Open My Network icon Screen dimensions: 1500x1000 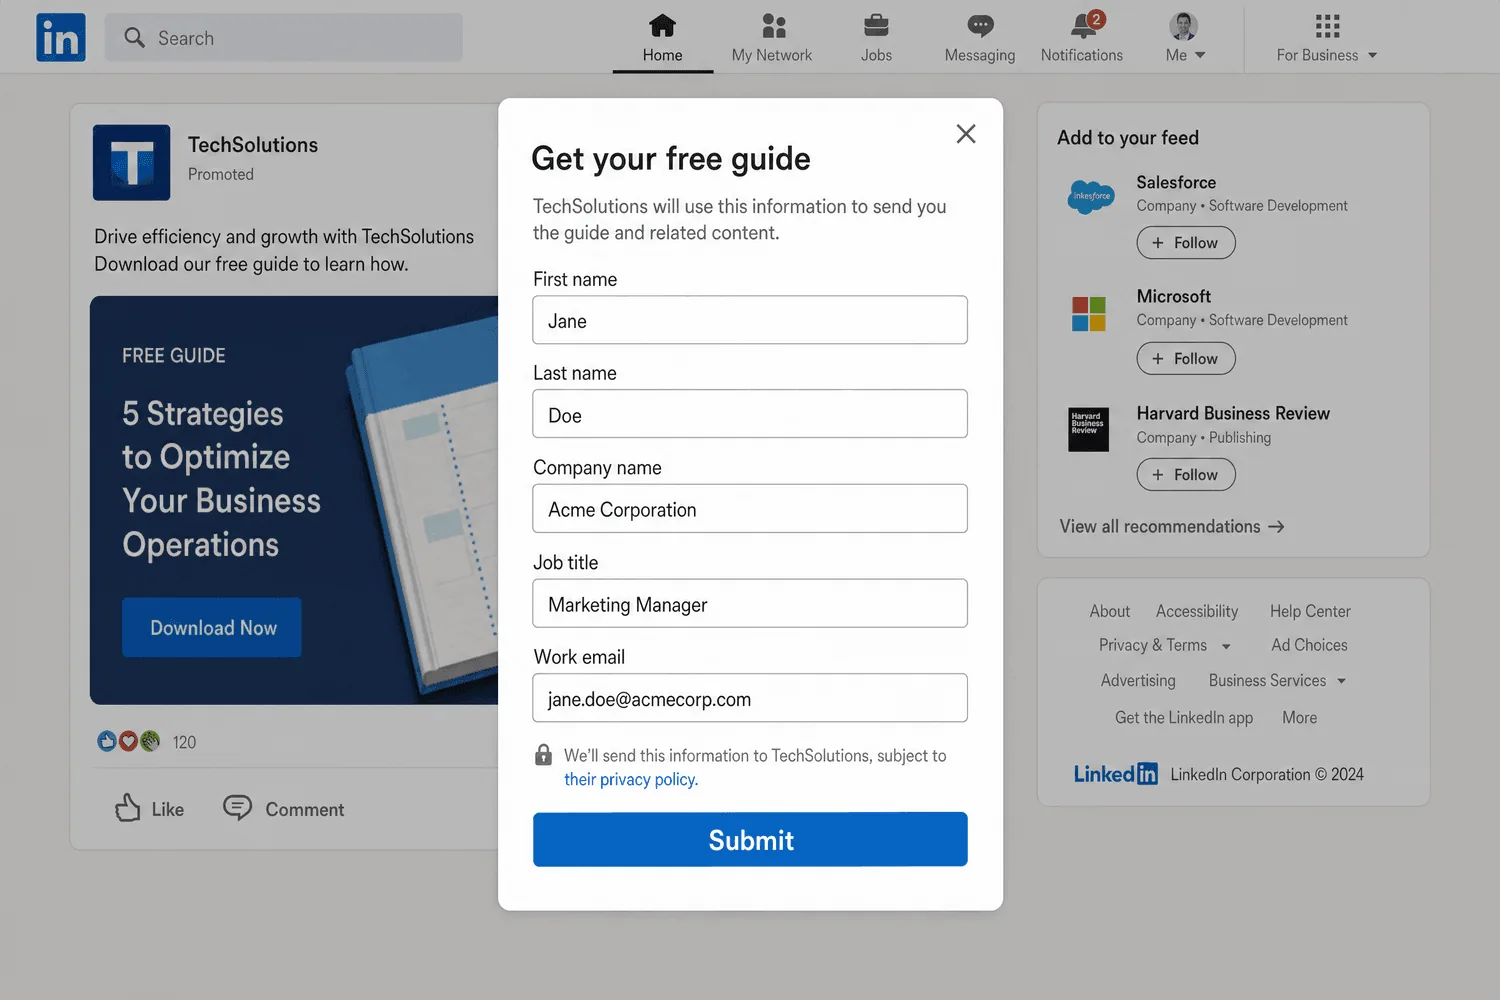coord(773,25)
